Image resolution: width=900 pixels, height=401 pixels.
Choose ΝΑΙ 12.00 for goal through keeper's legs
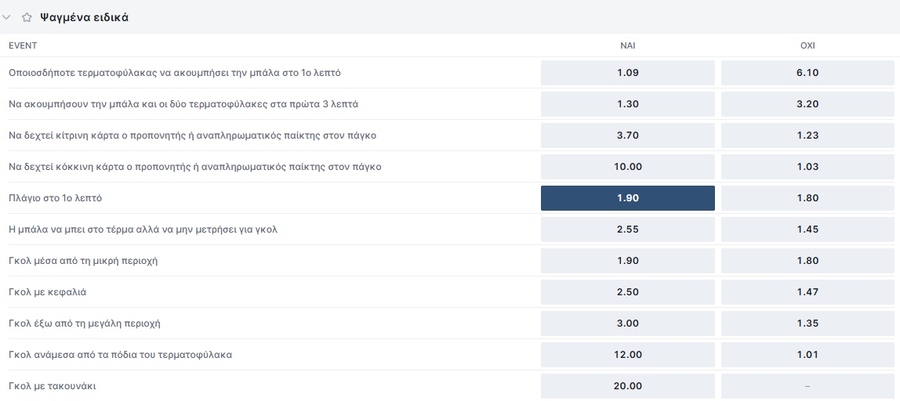coord(628,355)
